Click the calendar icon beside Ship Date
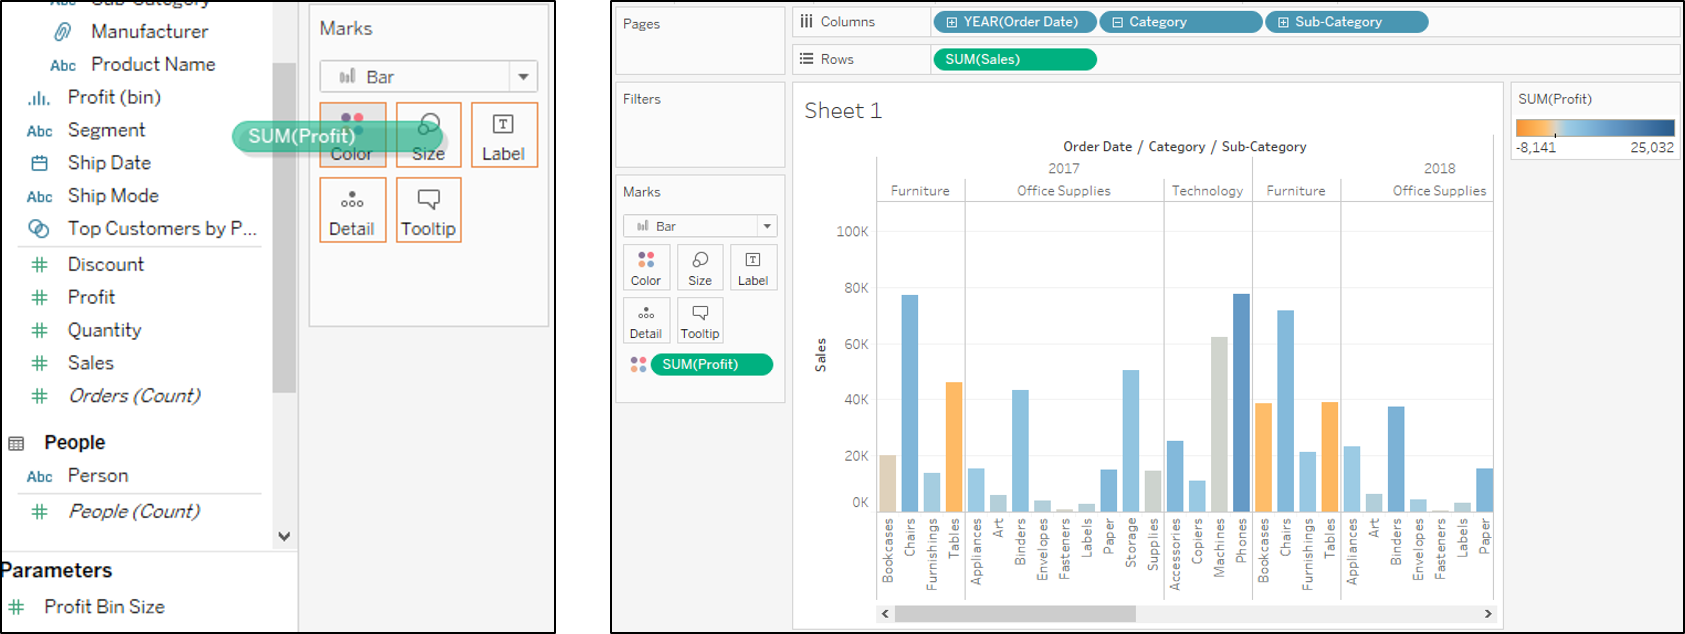The height and width of the screenshot is (634, 1685). coord(40,163)
